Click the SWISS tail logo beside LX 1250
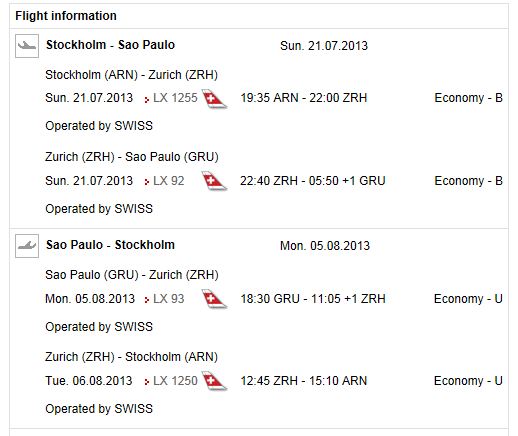The image size is (518, 436). click(214, 381)
